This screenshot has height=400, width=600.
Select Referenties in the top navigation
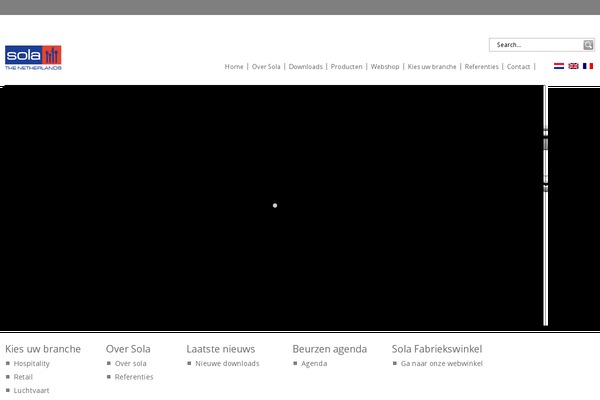(481, 67)
